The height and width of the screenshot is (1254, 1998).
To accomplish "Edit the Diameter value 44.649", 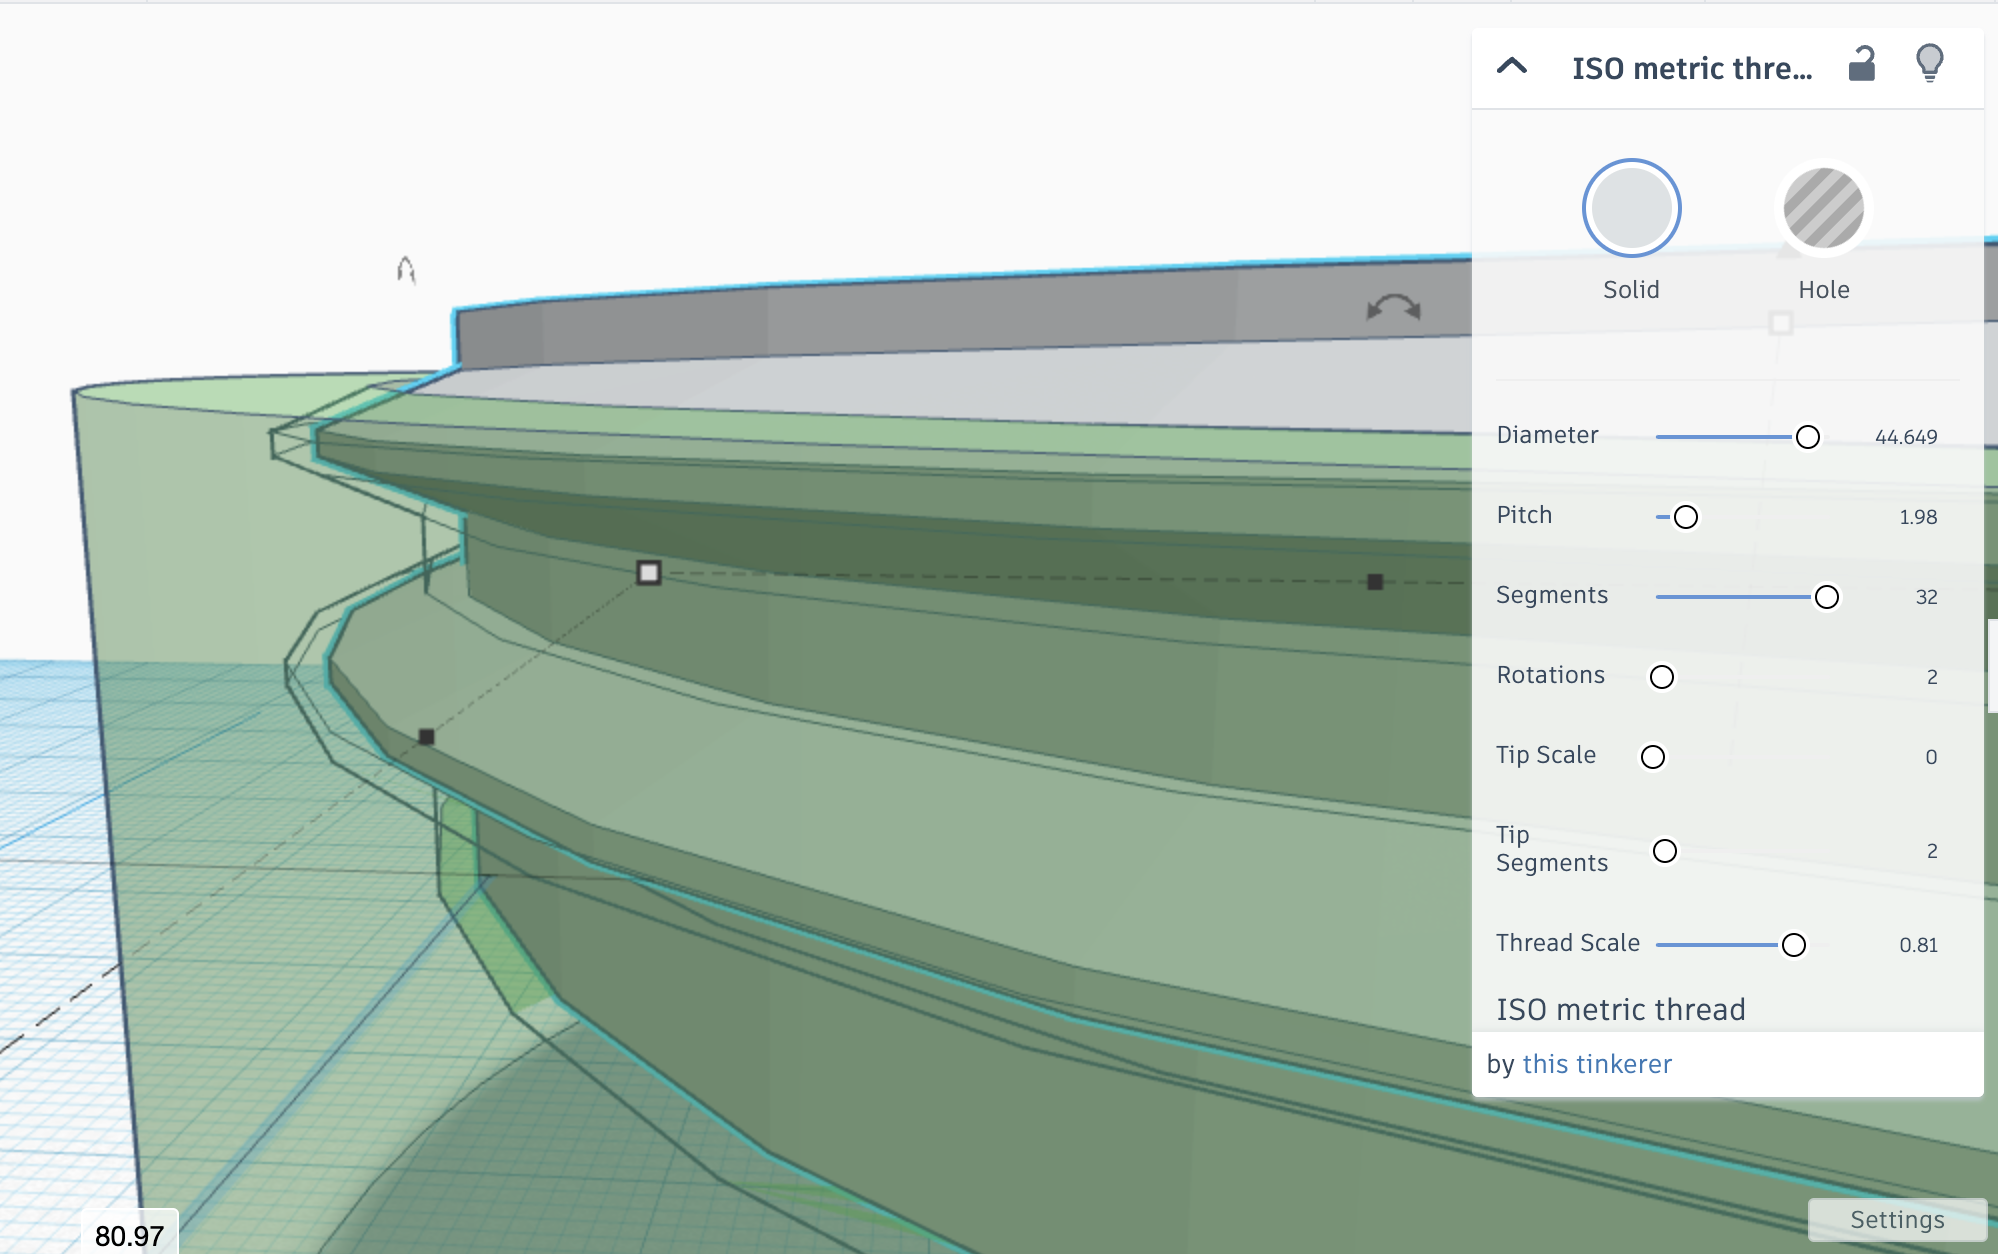I will pyautogui.click(x=1905, y=437).
